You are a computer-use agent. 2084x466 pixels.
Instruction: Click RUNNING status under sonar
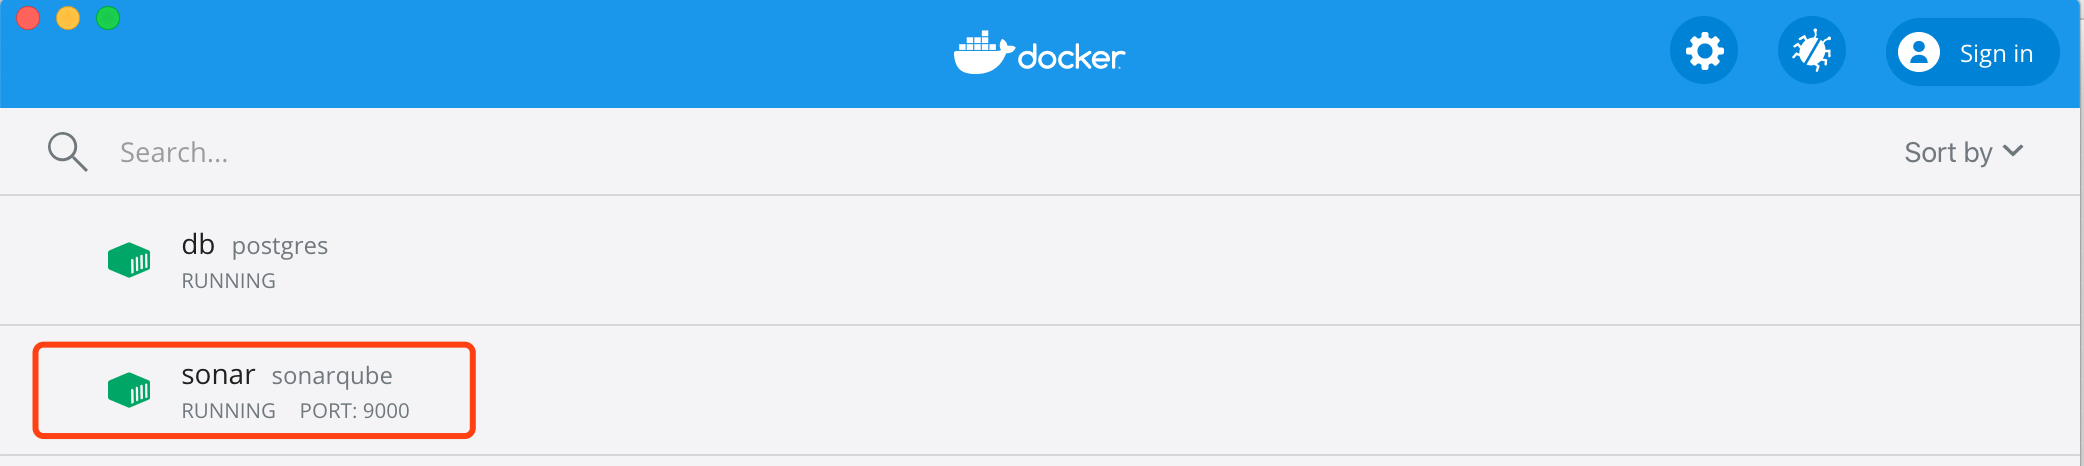[228, 411]
